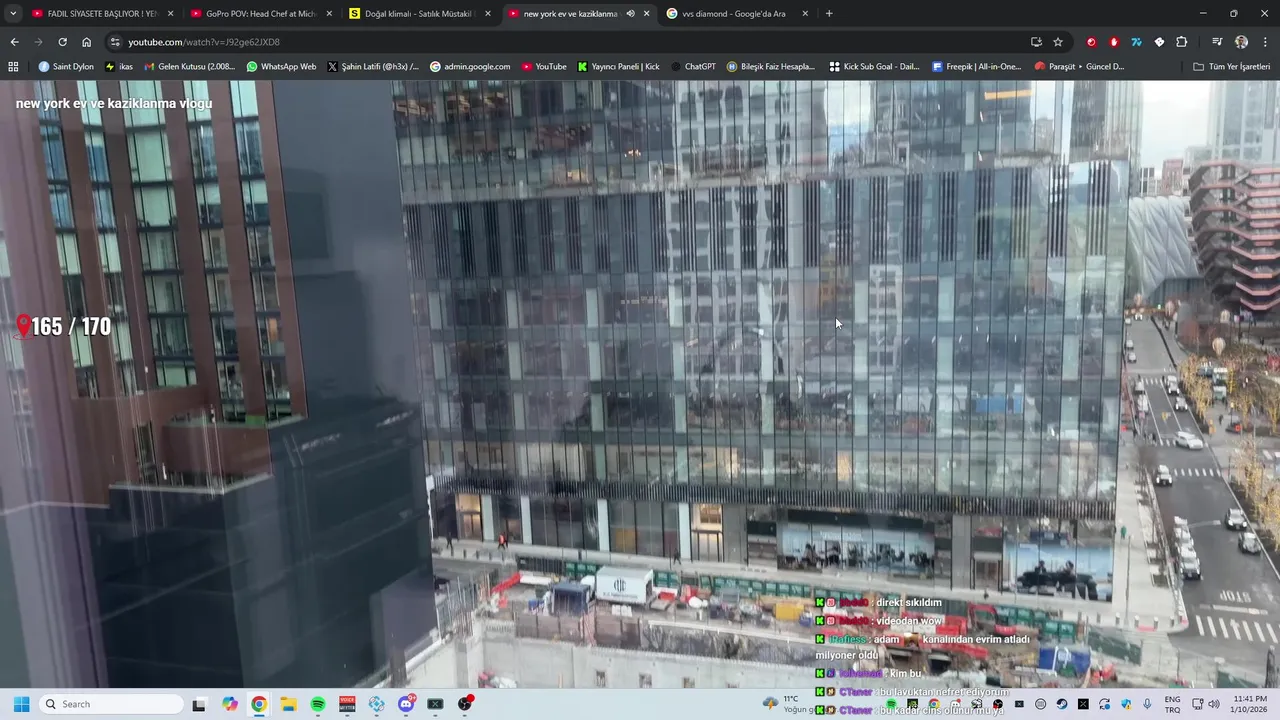Image resolution: width=1280 pixels, height=720 pixels.
Task: Install or cast icon in address bar
Action: [x=1036, y=42]
